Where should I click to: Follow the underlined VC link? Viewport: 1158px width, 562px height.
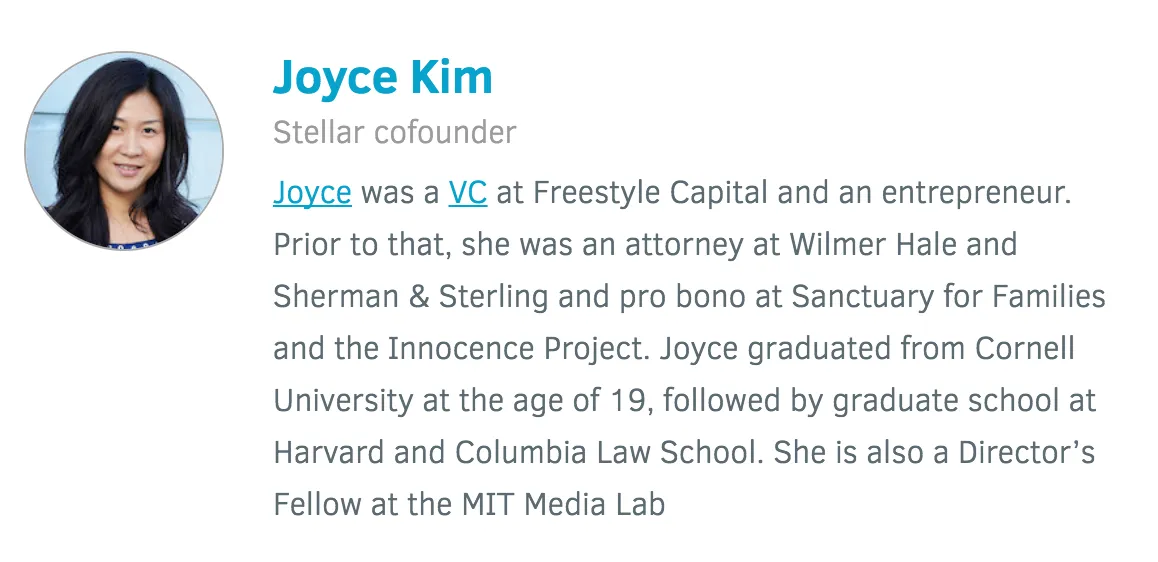[x=467, y=193]
